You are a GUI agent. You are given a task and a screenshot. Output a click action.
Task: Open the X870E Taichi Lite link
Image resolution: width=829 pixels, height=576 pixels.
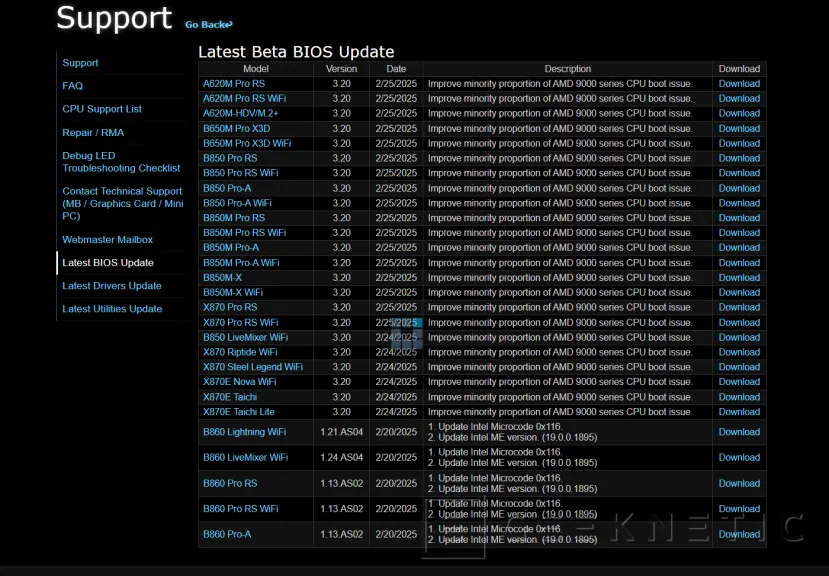tap(239, 412)
